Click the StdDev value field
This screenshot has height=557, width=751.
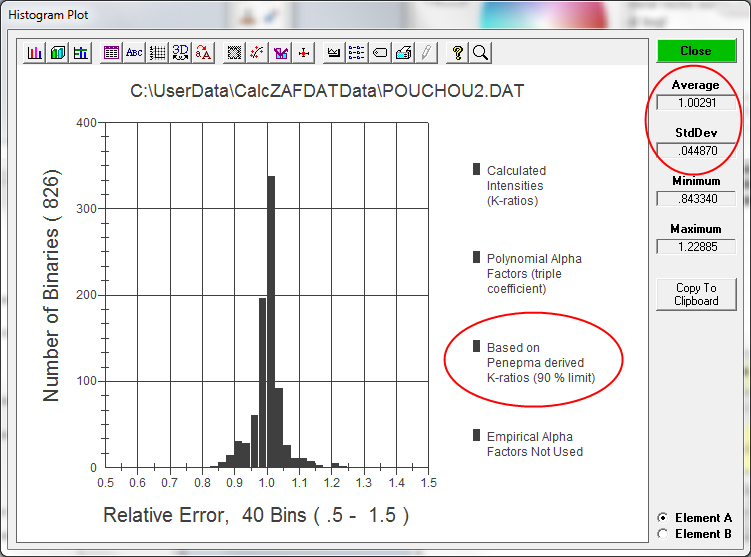695,150
